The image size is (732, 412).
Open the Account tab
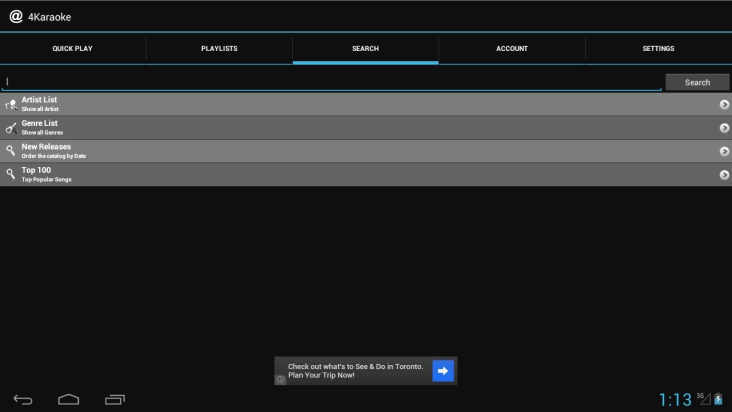tap(512, 49)
